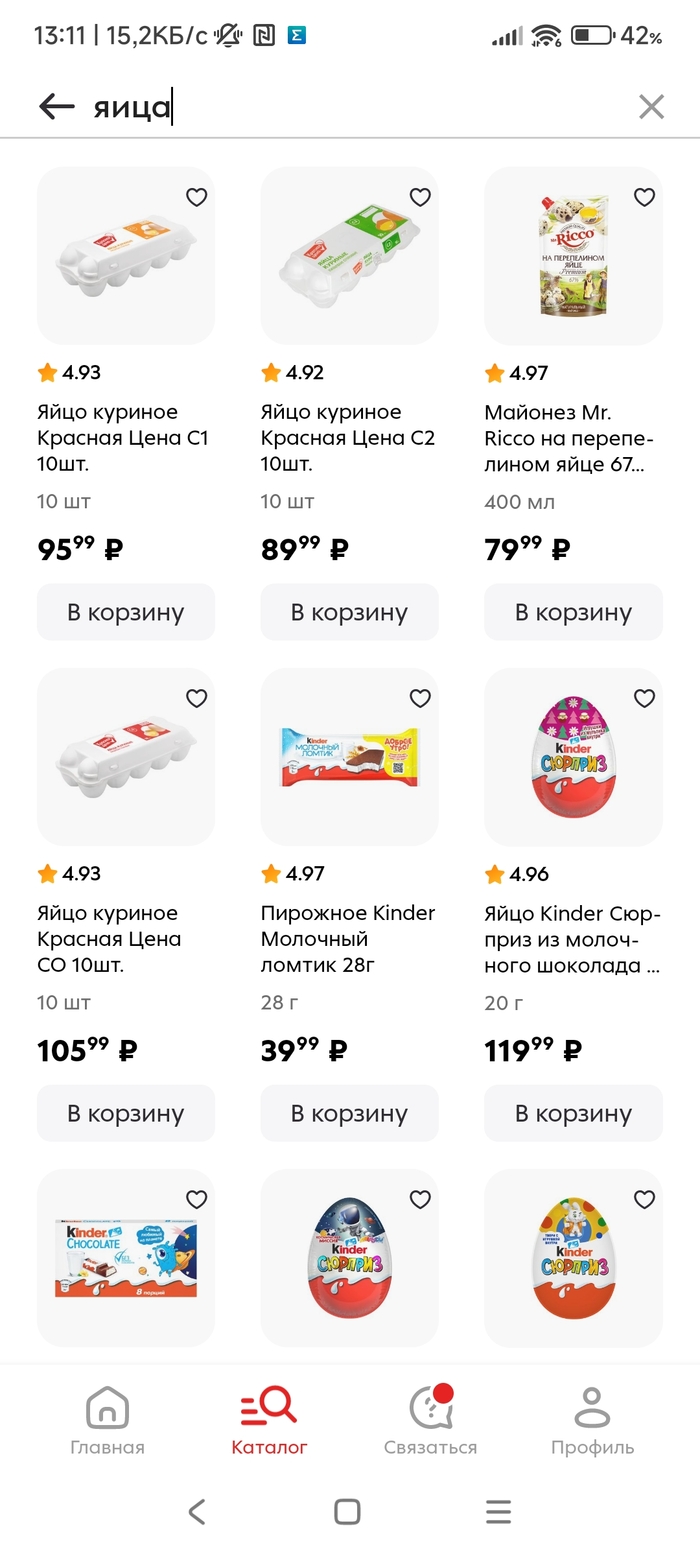This screenshot has width=700, height=1556.
Task: Open Mr. Ricco mayonnaise product image
Action: (x=573, y=256)
